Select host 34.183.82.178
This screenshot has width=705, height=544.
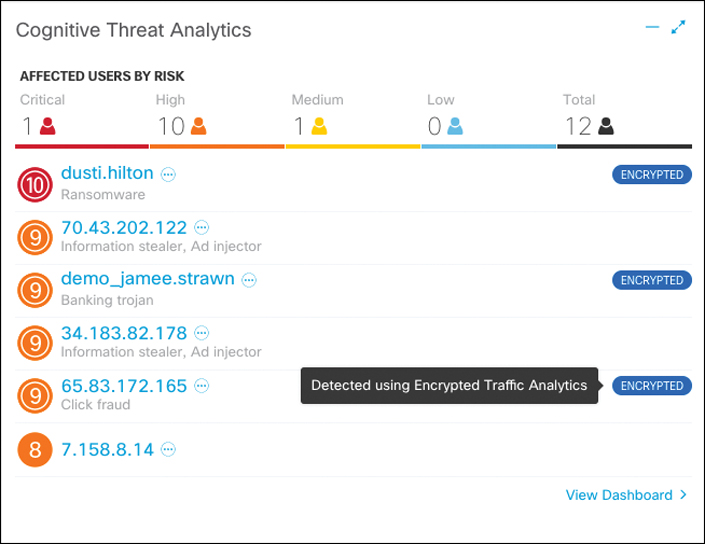coord(124,332)
